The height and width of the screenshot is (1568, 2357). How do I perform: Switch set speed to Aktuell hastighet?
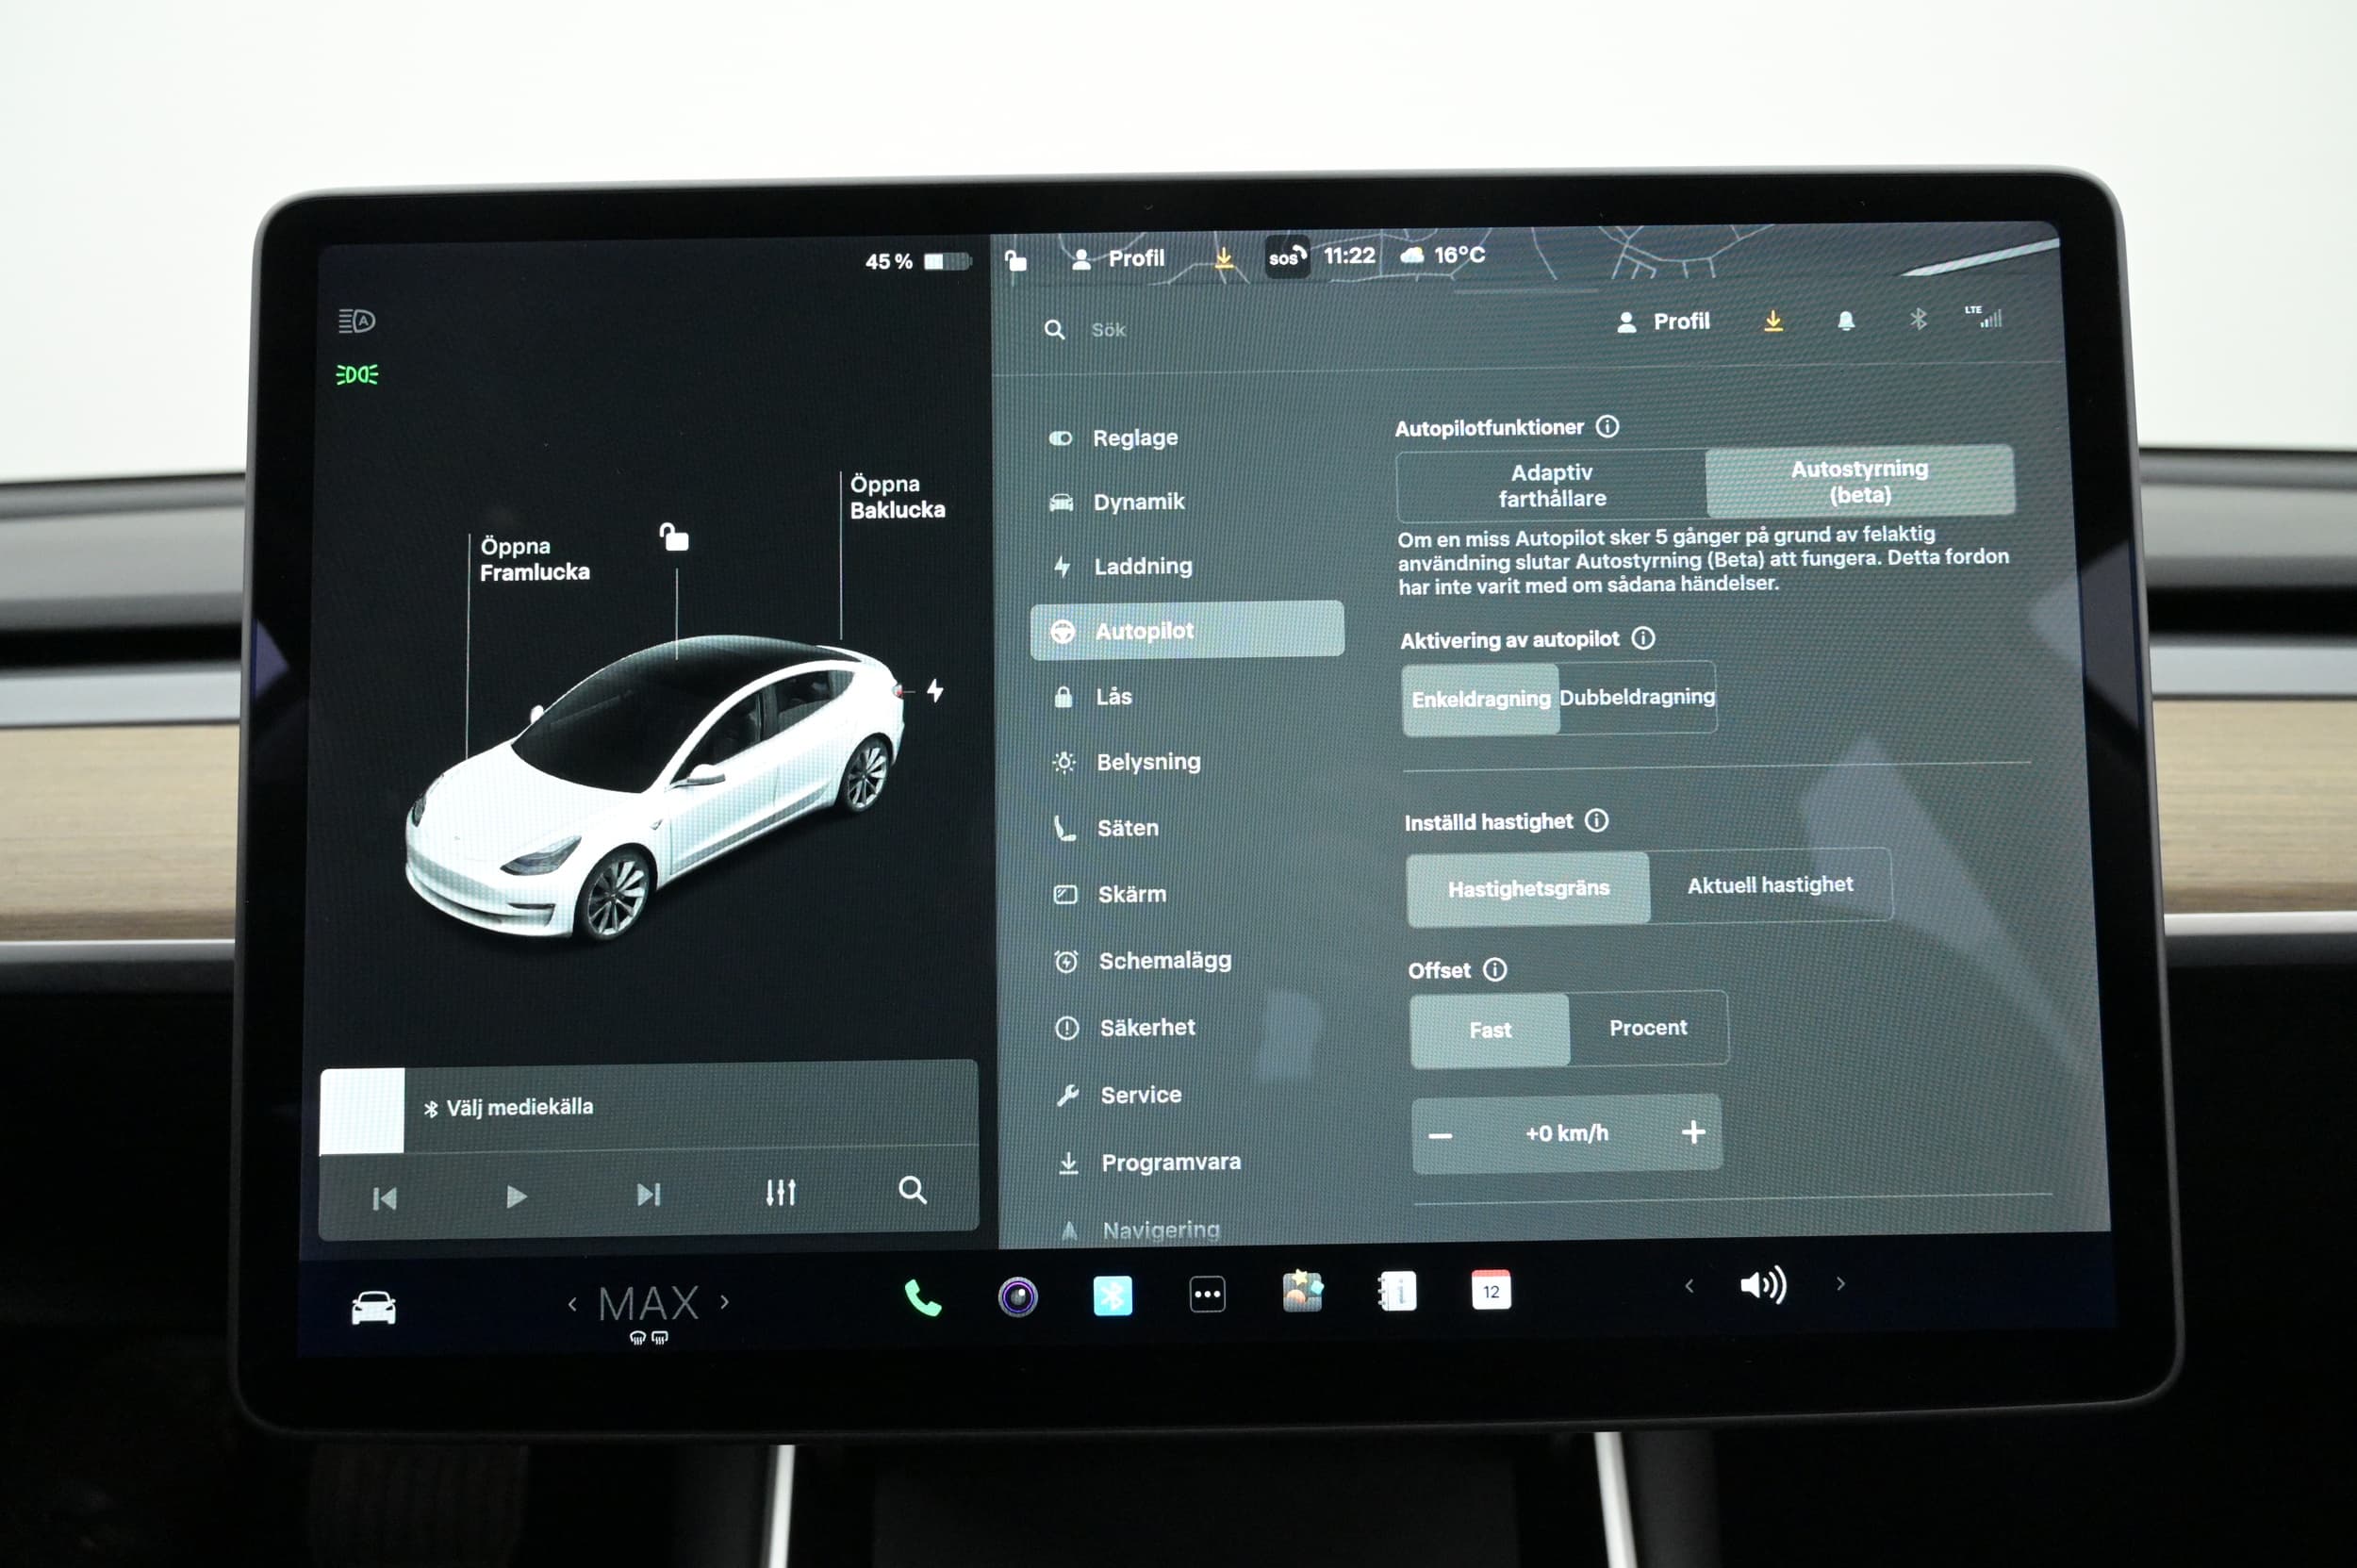[1769, 885]
